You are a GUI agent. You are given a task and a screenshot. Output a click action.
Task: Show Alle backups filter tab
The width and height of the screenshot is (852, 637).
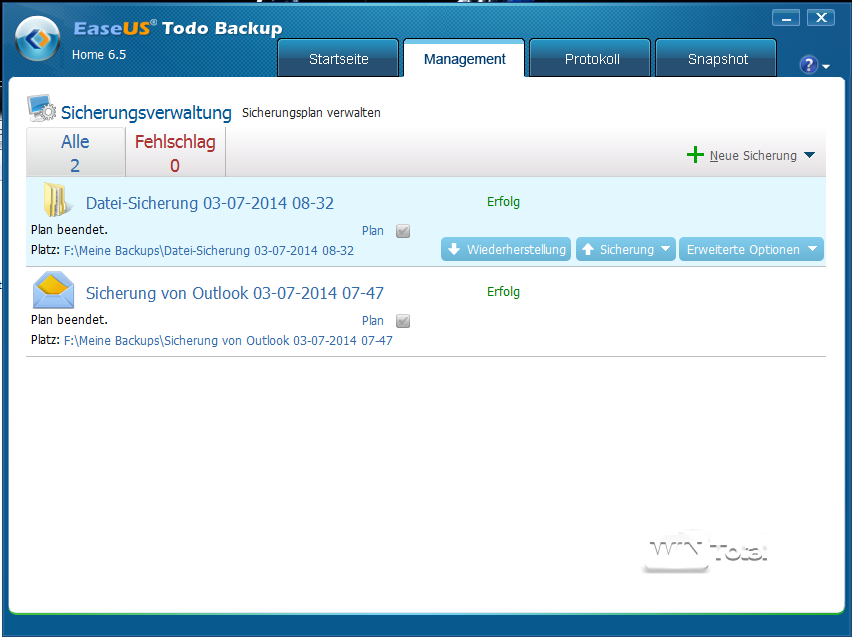pos(76,153)
